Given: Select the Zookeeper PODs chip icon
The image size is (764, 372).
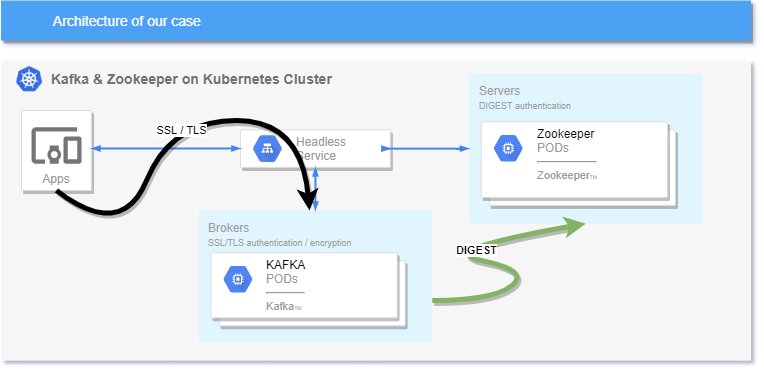Looking at the screenshot, I should pyautogui.click(x=508, y=148).
